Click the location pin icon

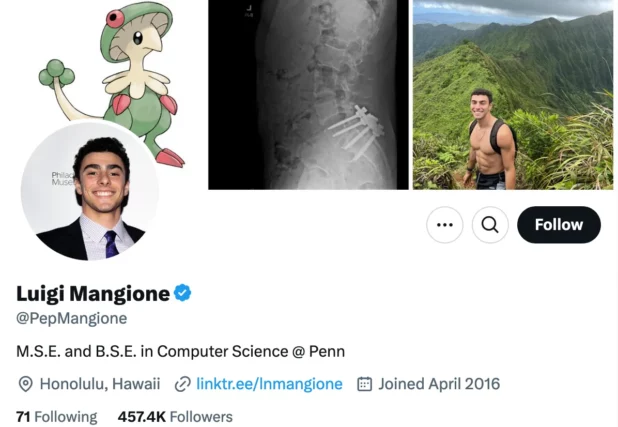click(x=26, y=384)
